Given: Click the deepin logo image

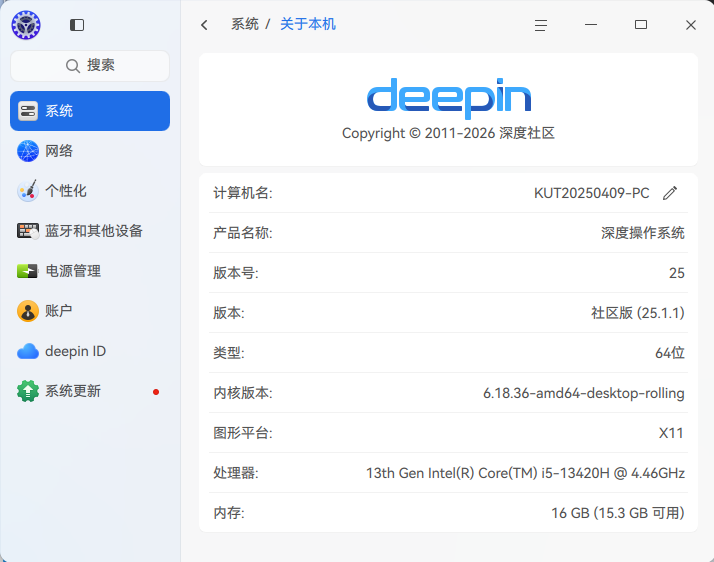Looking at the screenshot, I should [x=449, y=97].
